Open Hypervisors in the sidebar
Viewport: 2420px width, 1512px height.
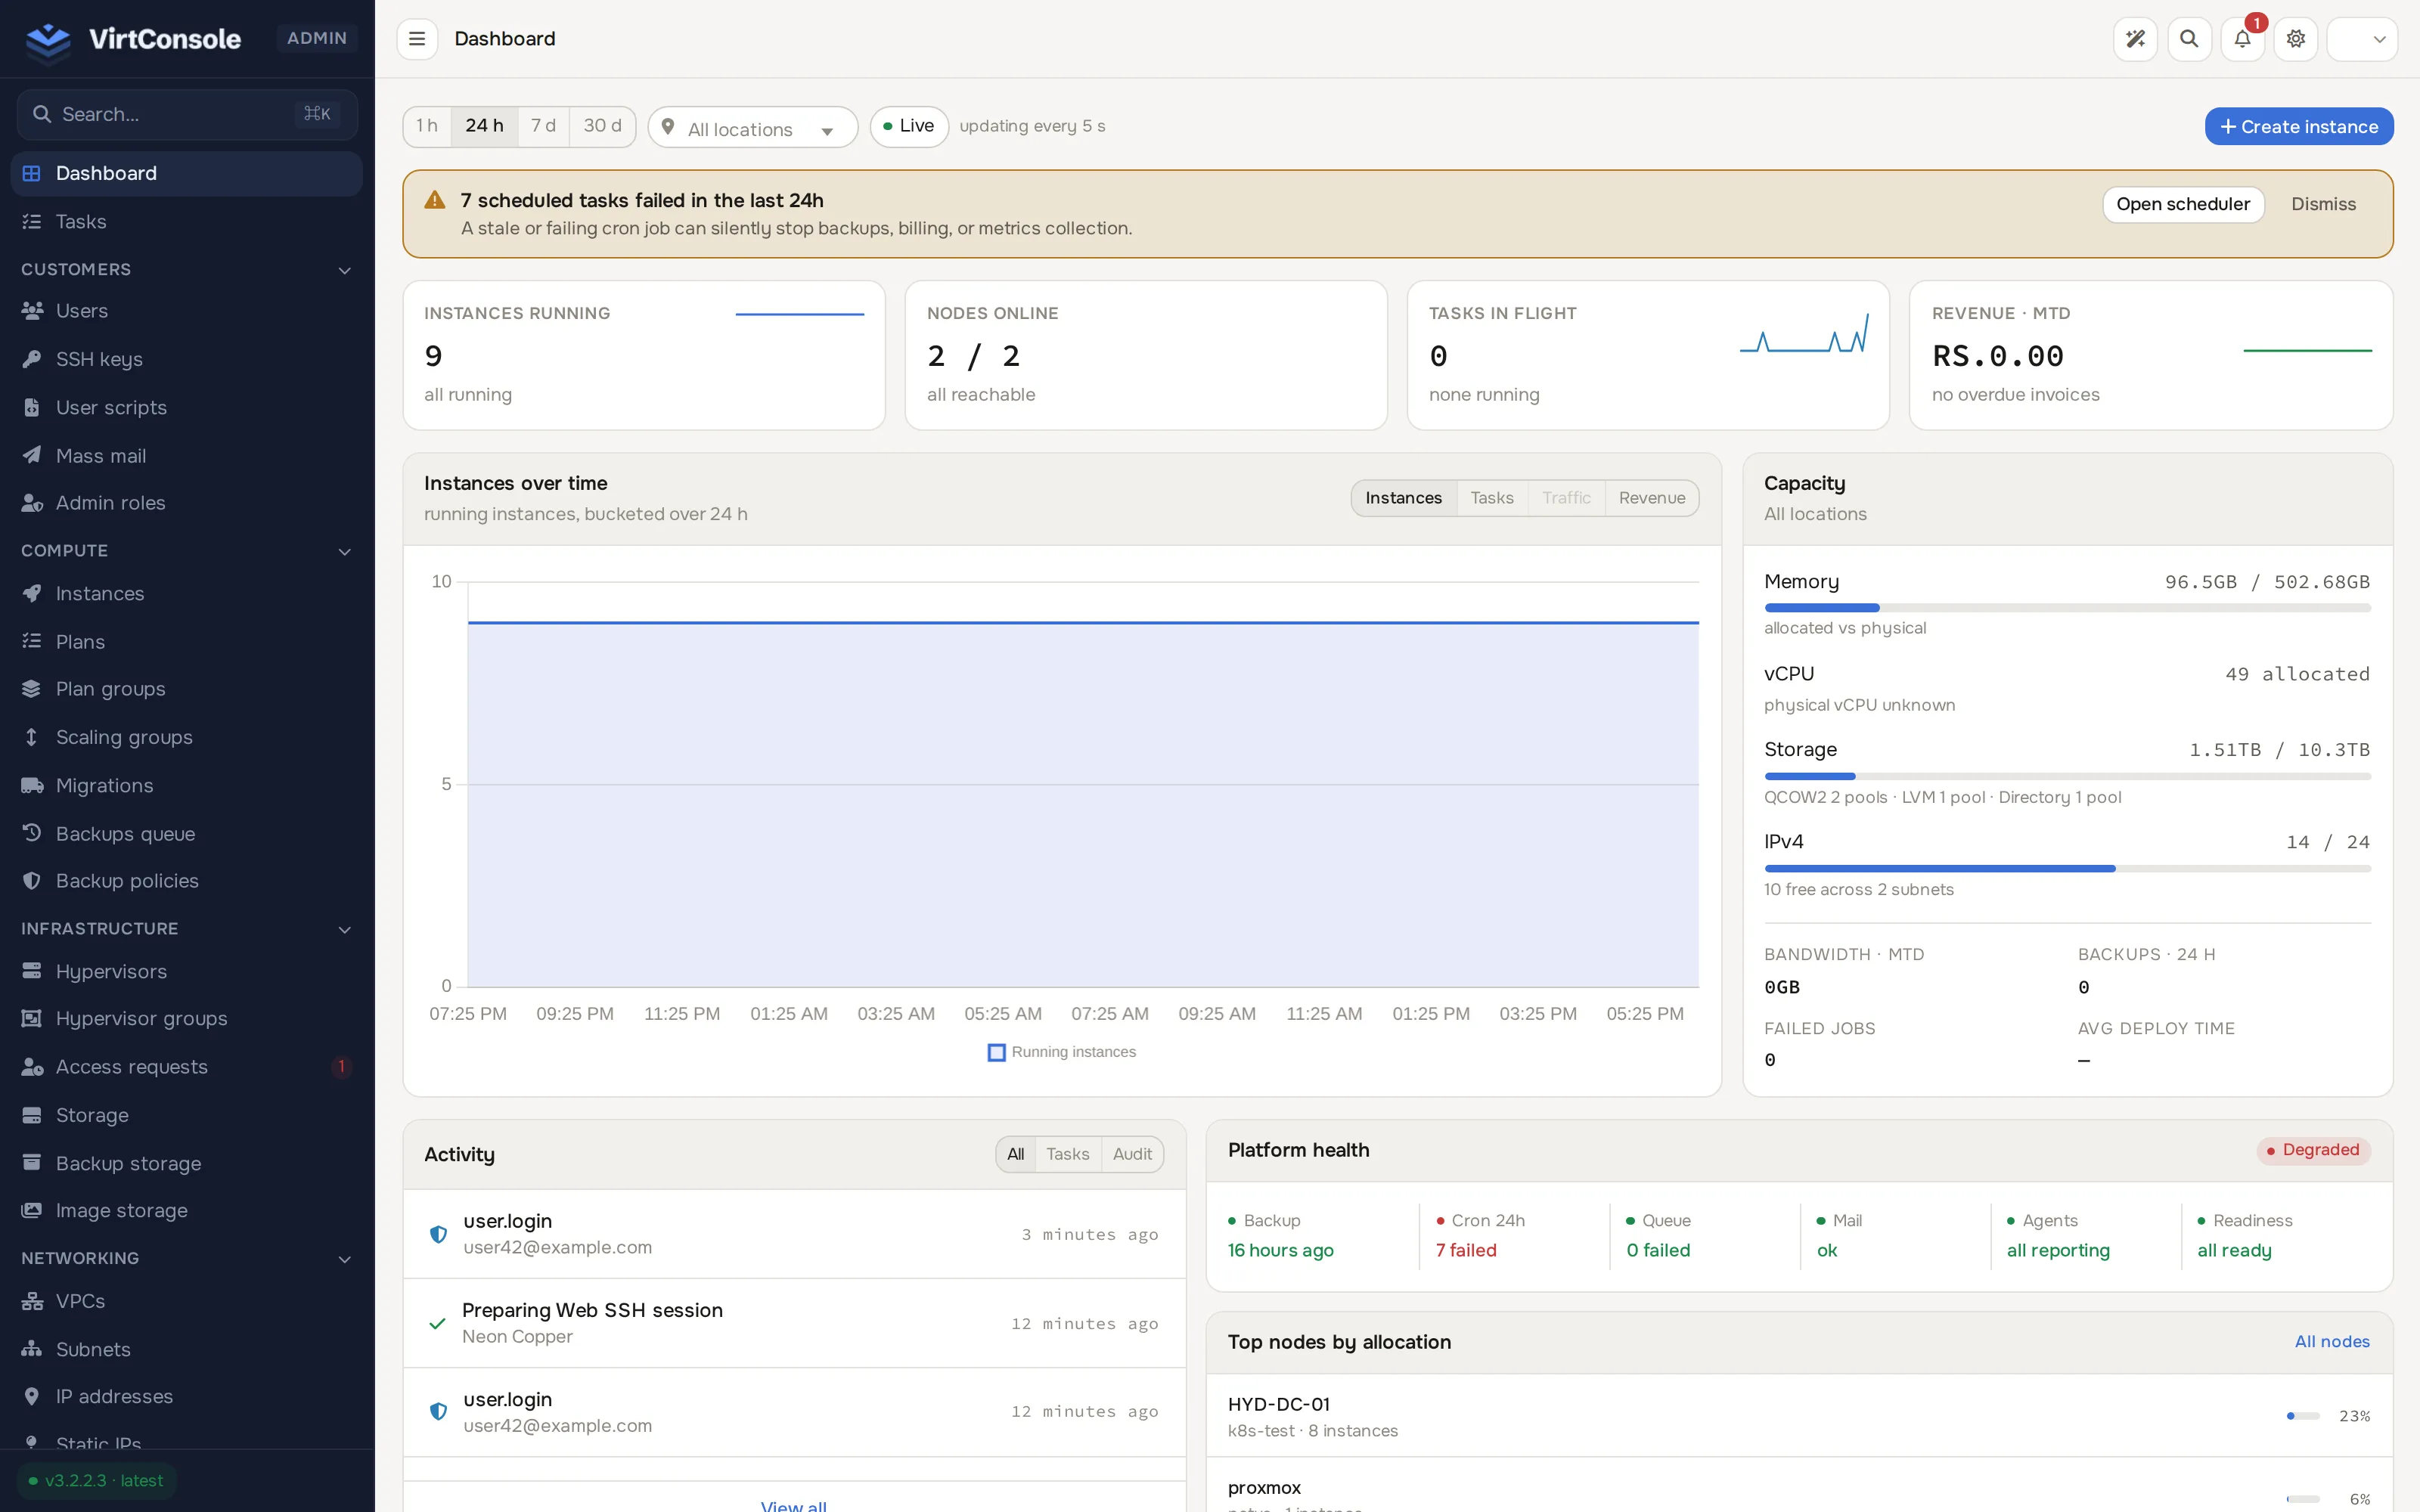tap(187, 971)
